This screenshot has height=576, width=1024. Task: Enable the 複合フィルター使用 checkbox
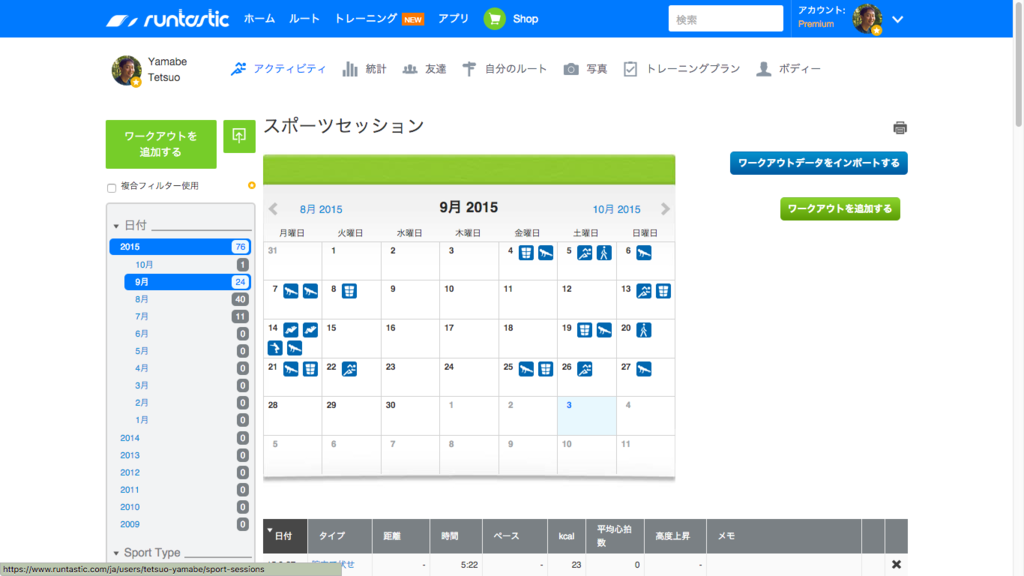coord(110,185)
